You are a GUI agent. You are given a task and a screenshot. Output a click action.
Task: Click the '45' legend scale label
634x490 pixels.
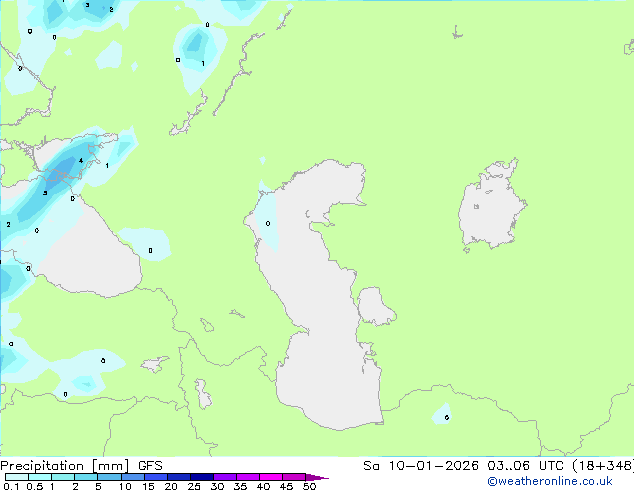point(286,486)
